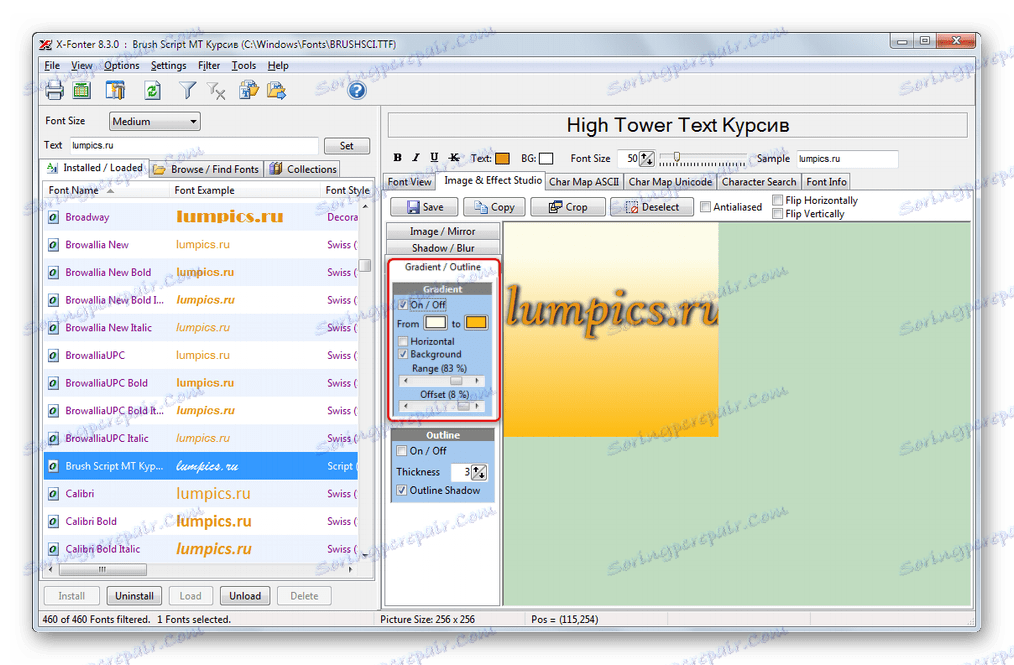The height and width of the screenshot is (665, 1014).
Task: Open the Tools menu
Action: pos(244,65)
